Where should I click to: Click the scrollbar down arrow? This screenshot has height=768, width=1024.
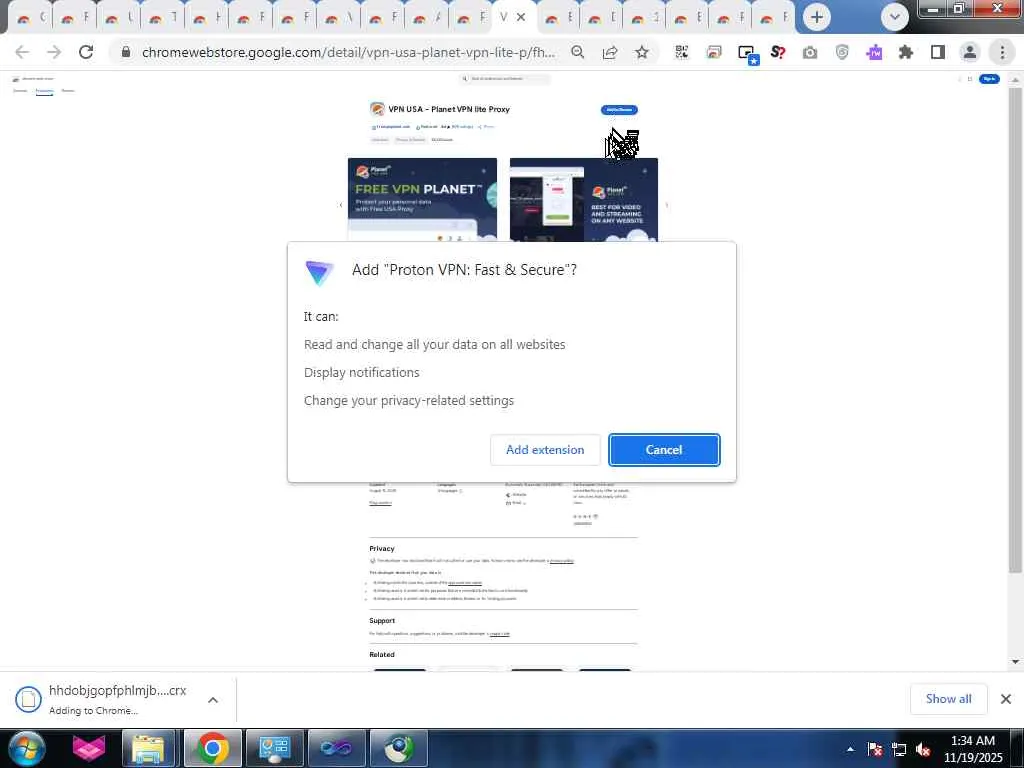coord(1015,662)
